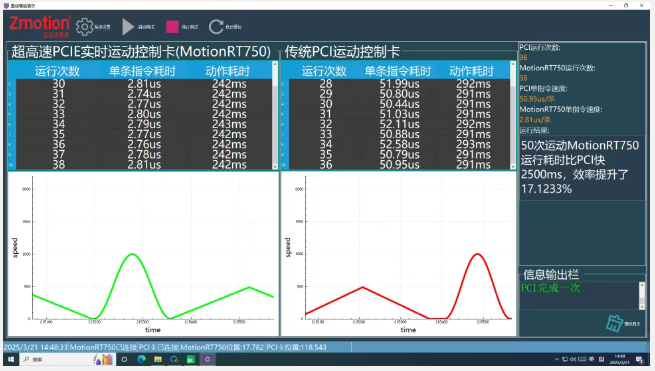655x371 pixels.
Task: Click the 单条指令耗时 header in PCI table
Action: coord(398,71)
